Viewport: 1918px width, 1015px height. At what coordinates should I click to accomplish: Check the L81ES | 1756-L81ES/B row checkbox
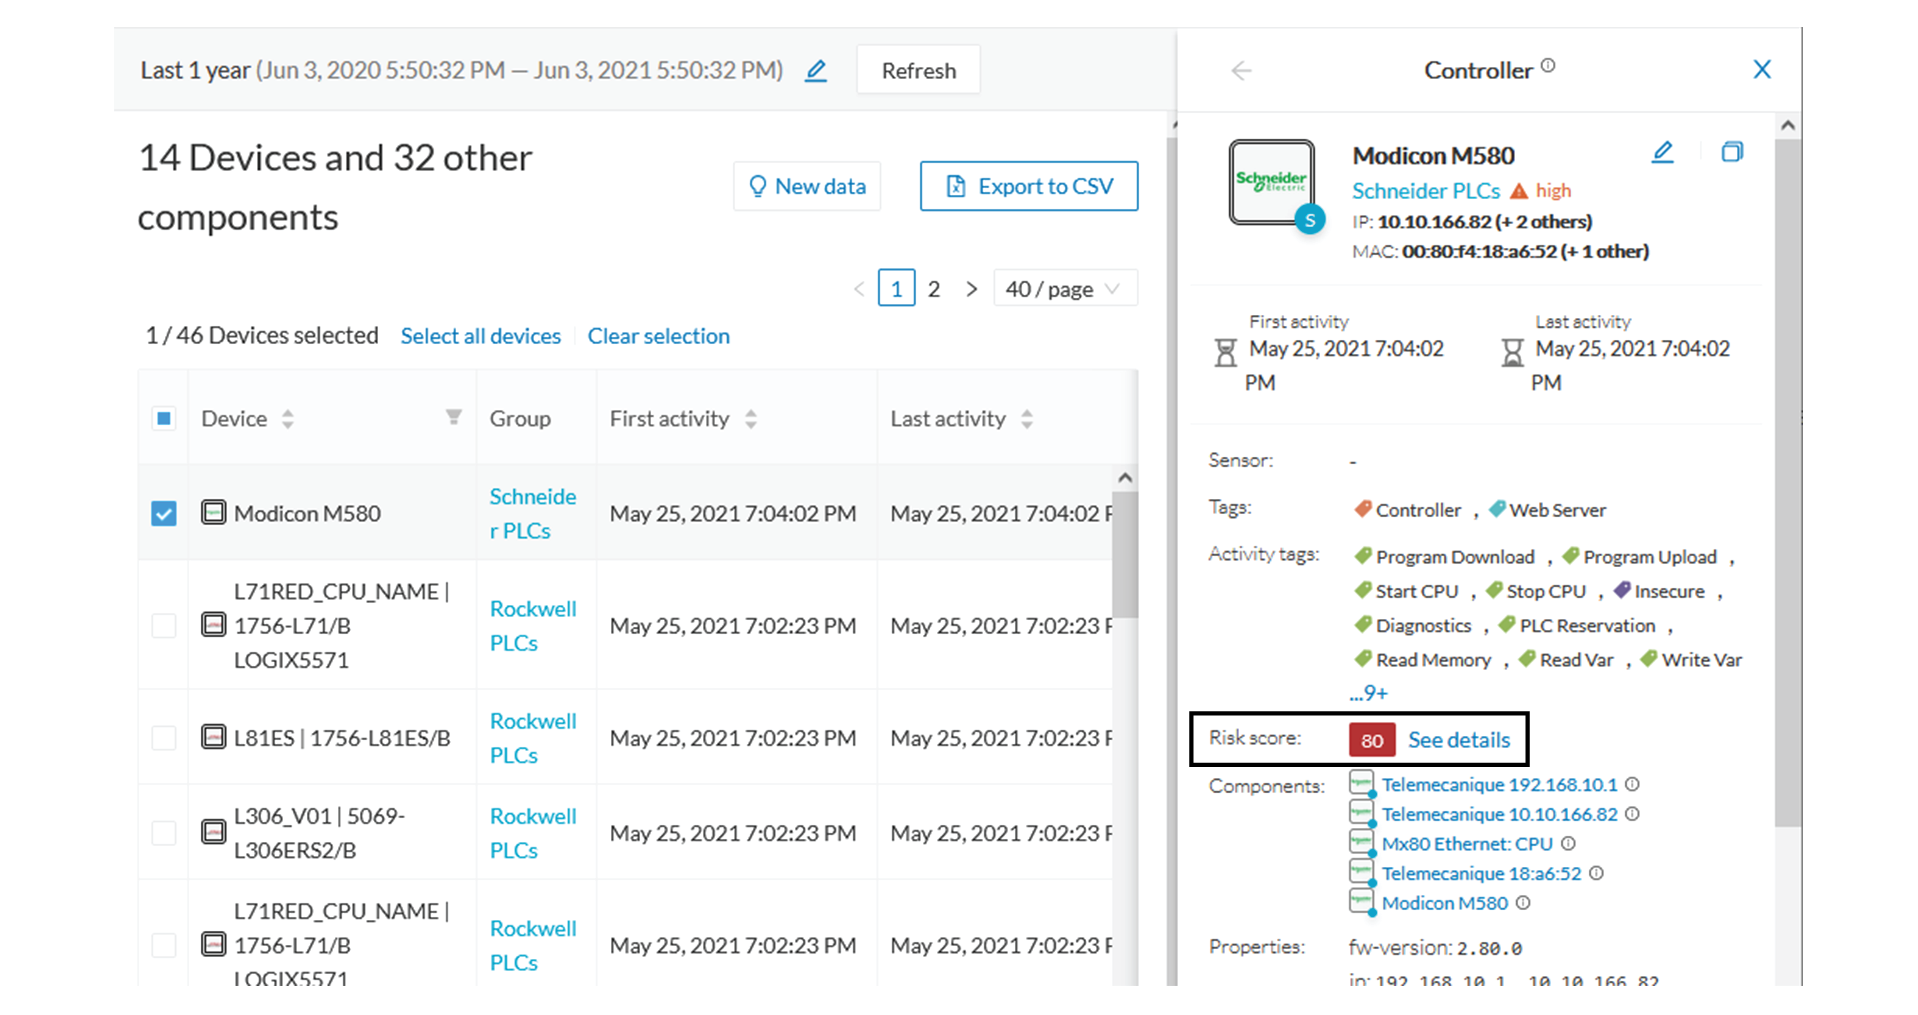pos(164,737)
